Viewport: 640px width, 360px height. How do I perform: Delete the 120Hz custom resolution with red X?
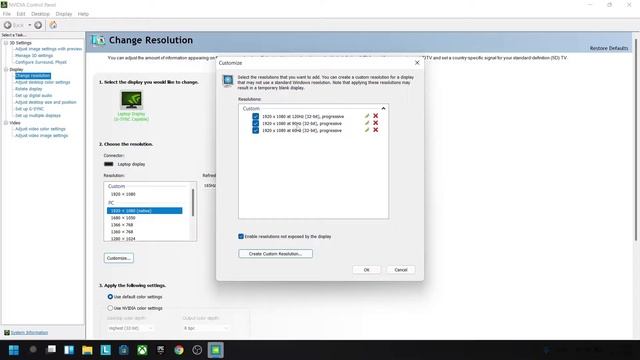(376, 116)
